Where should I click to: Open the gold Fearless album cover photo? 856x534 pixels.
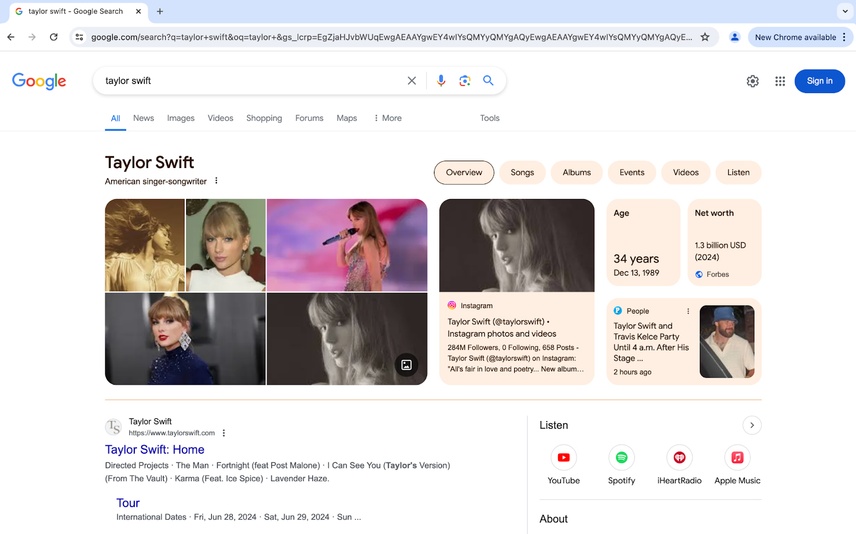click(x=145, y=245)
